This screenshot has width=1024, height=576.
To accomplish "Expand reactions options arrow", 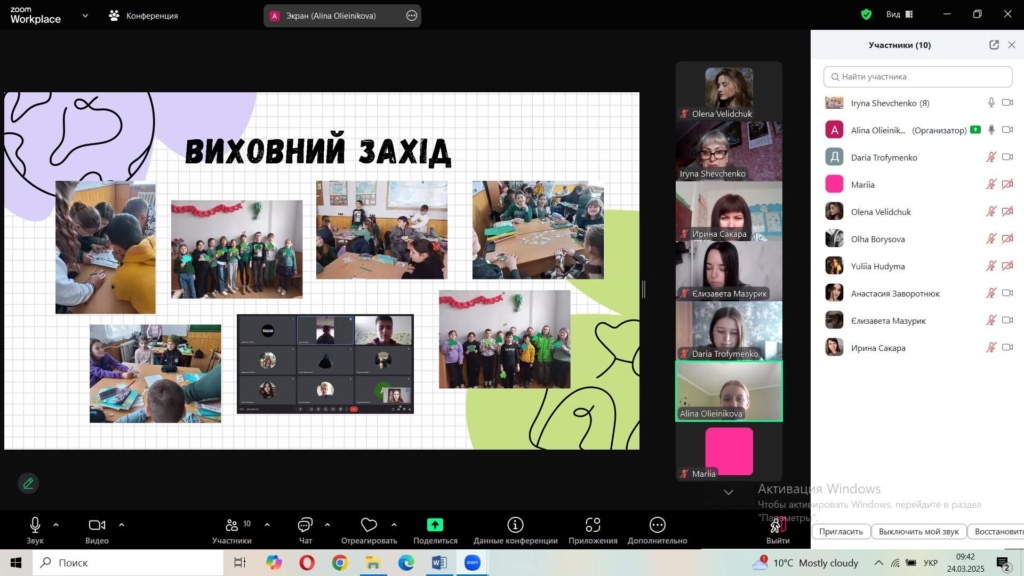I will (x=394, y=524).
